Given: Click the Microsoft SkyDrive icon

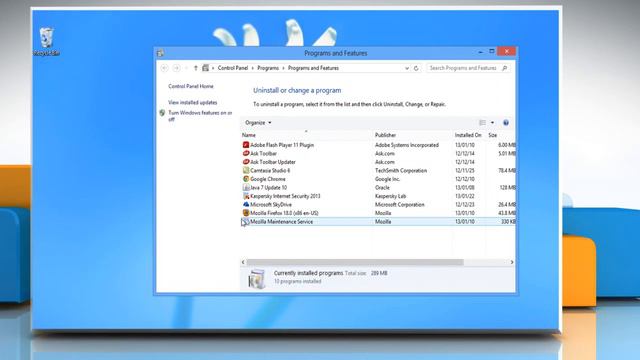Looking at the screenshot, I should (x=246, y=204).
